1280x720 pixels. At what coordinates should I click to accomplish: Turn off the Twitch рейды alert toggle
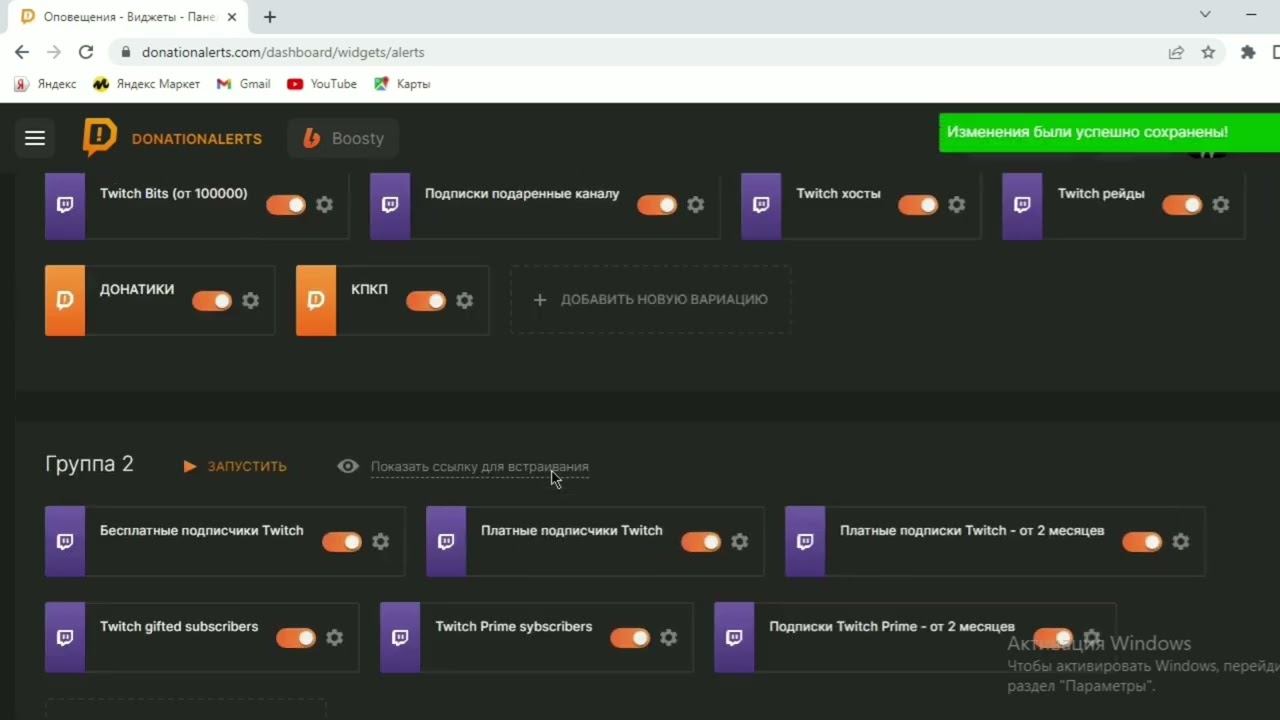pyautogui.click(x=1182, y=205)
